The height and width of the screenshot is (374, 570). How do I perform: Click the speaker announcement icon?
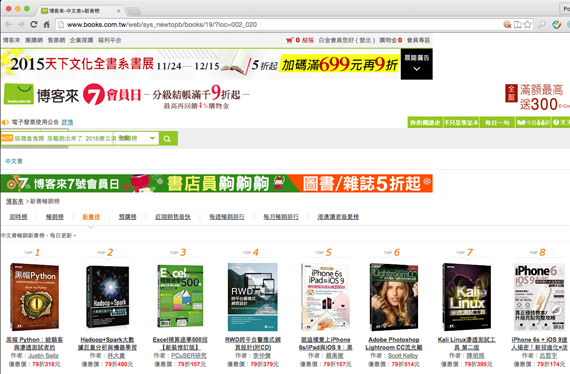pos(5,122)
